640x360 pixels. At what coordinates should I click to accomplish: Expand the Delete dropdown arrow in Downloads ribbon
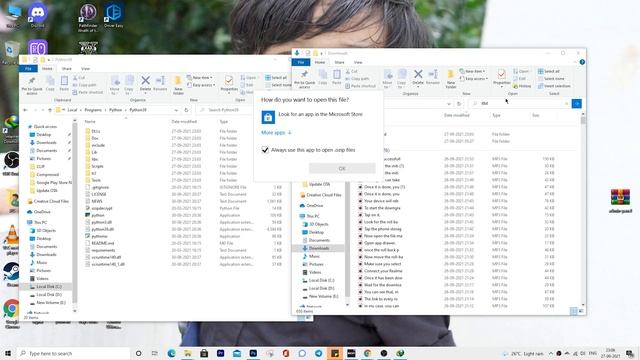(x=418, y=87)
